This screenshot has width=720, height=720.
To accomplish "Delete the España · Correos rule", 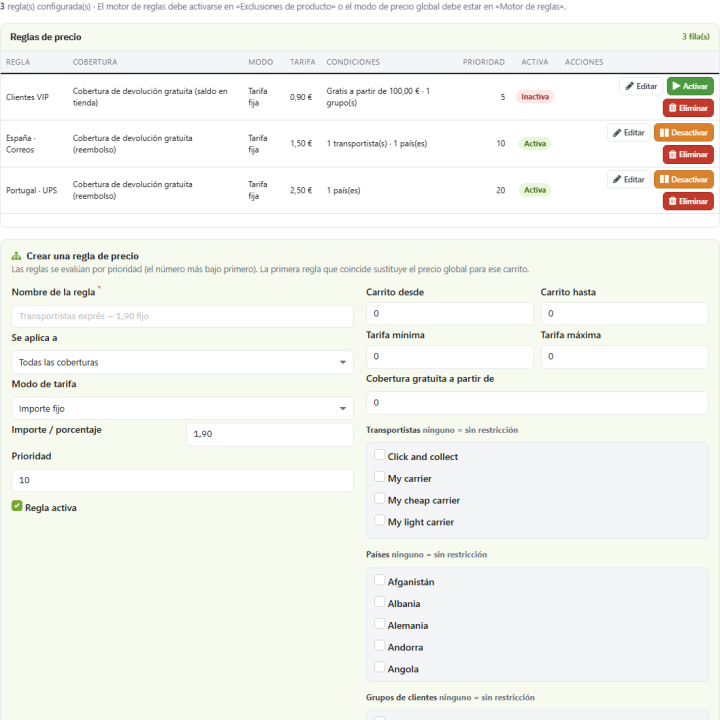I will coord(688,154).
